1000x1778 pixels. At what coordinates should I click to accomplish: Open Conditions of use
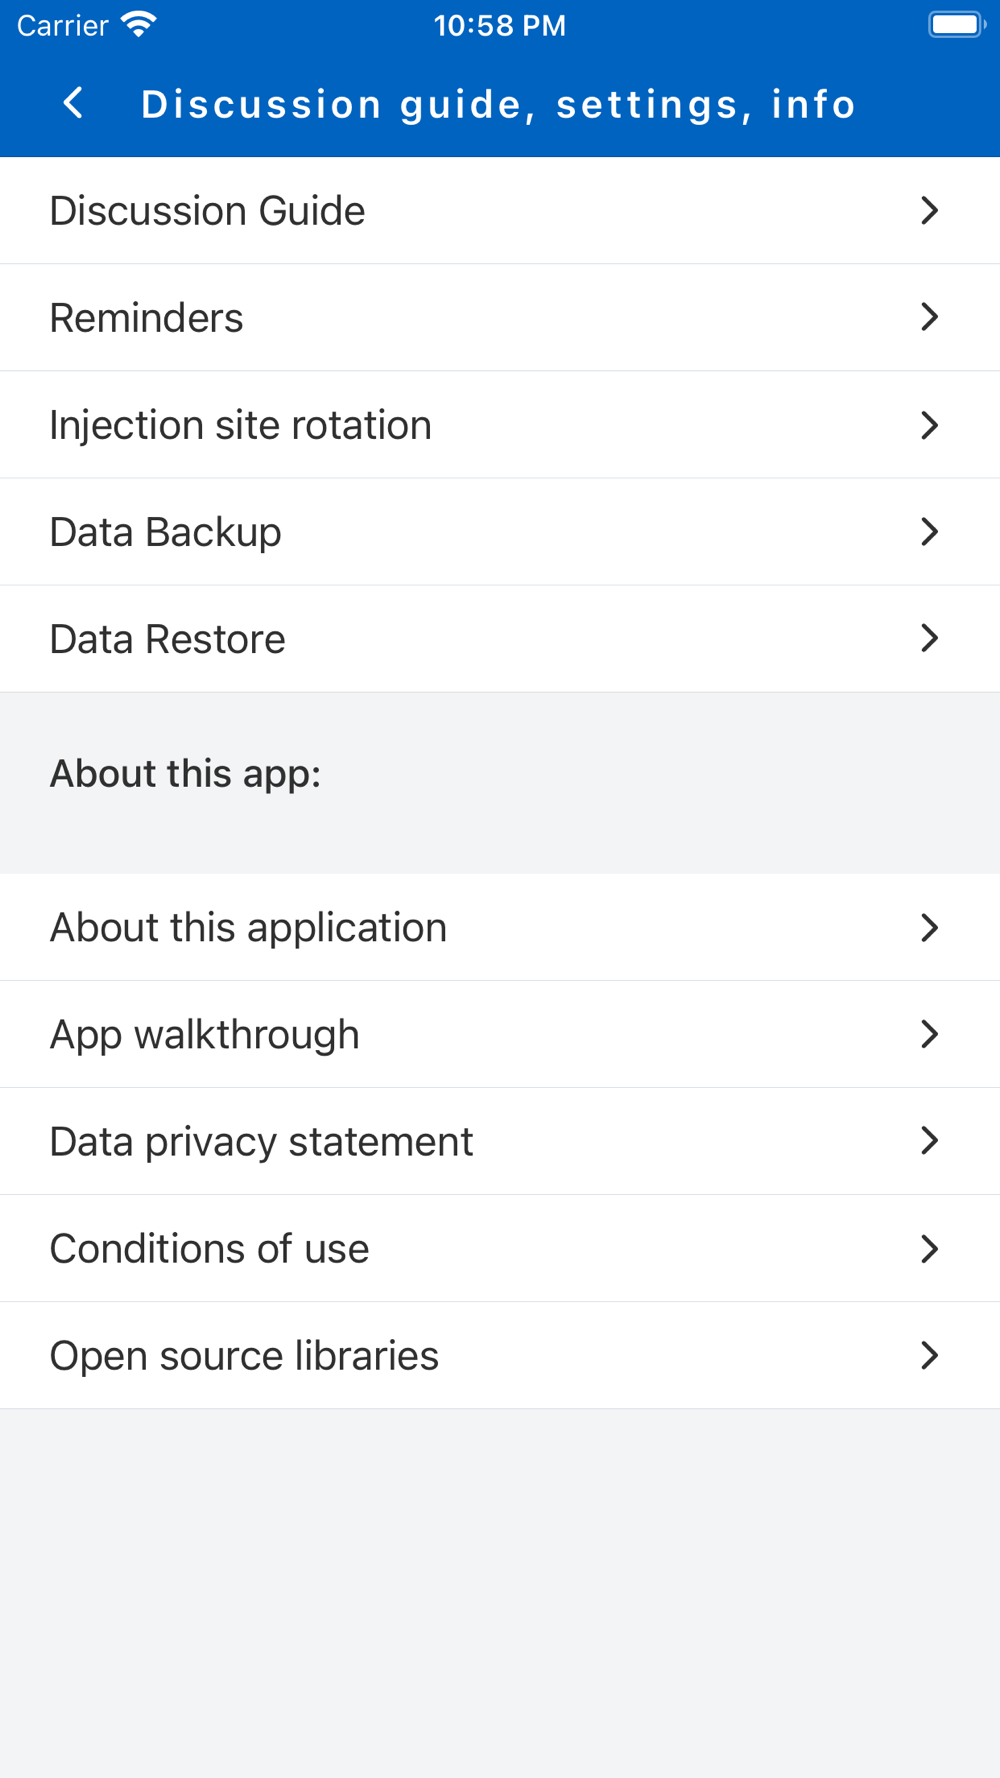pos(500,1248)
